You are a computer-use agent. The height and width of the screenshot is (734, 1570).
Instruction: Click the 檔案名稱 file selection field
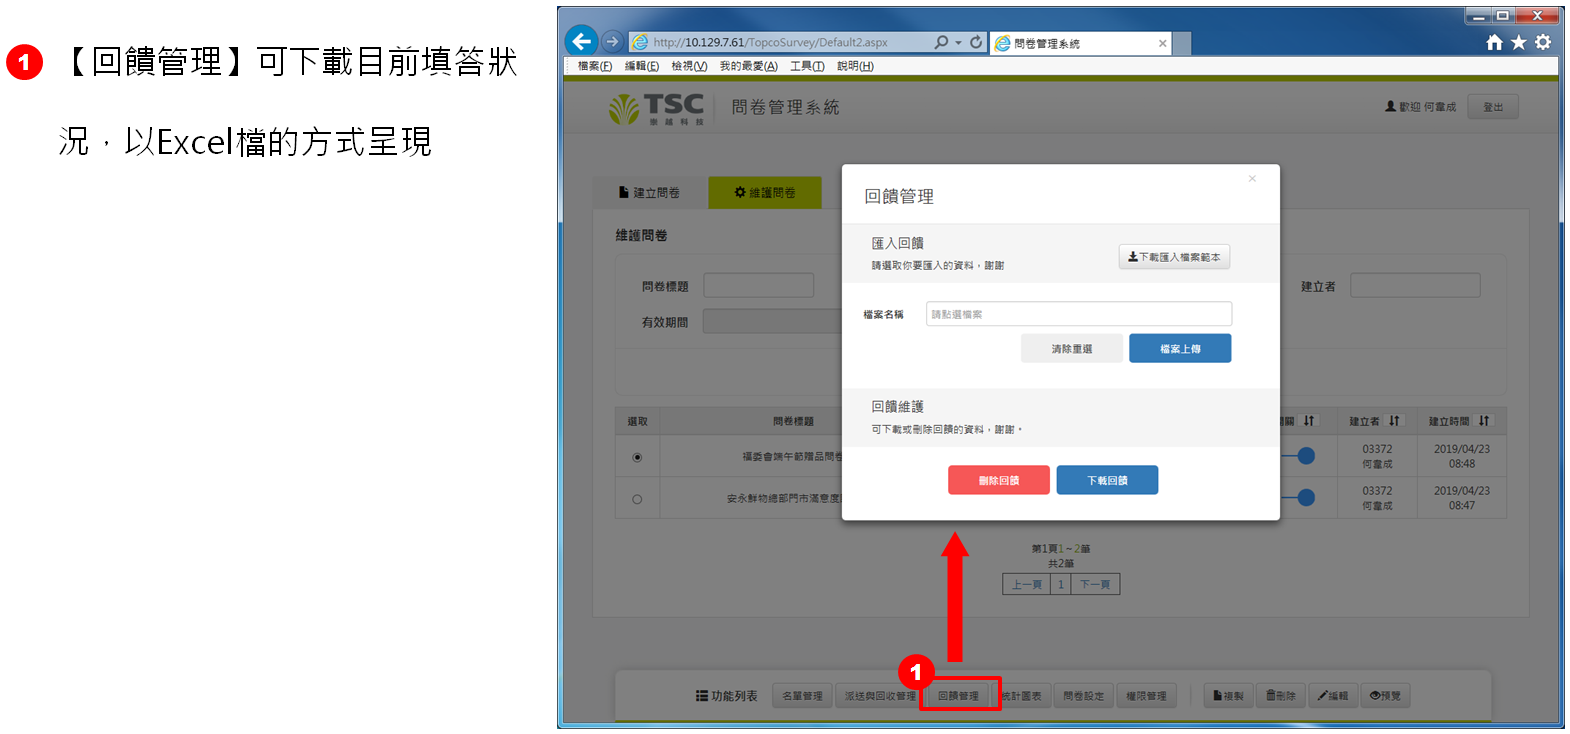(1078, 314)
